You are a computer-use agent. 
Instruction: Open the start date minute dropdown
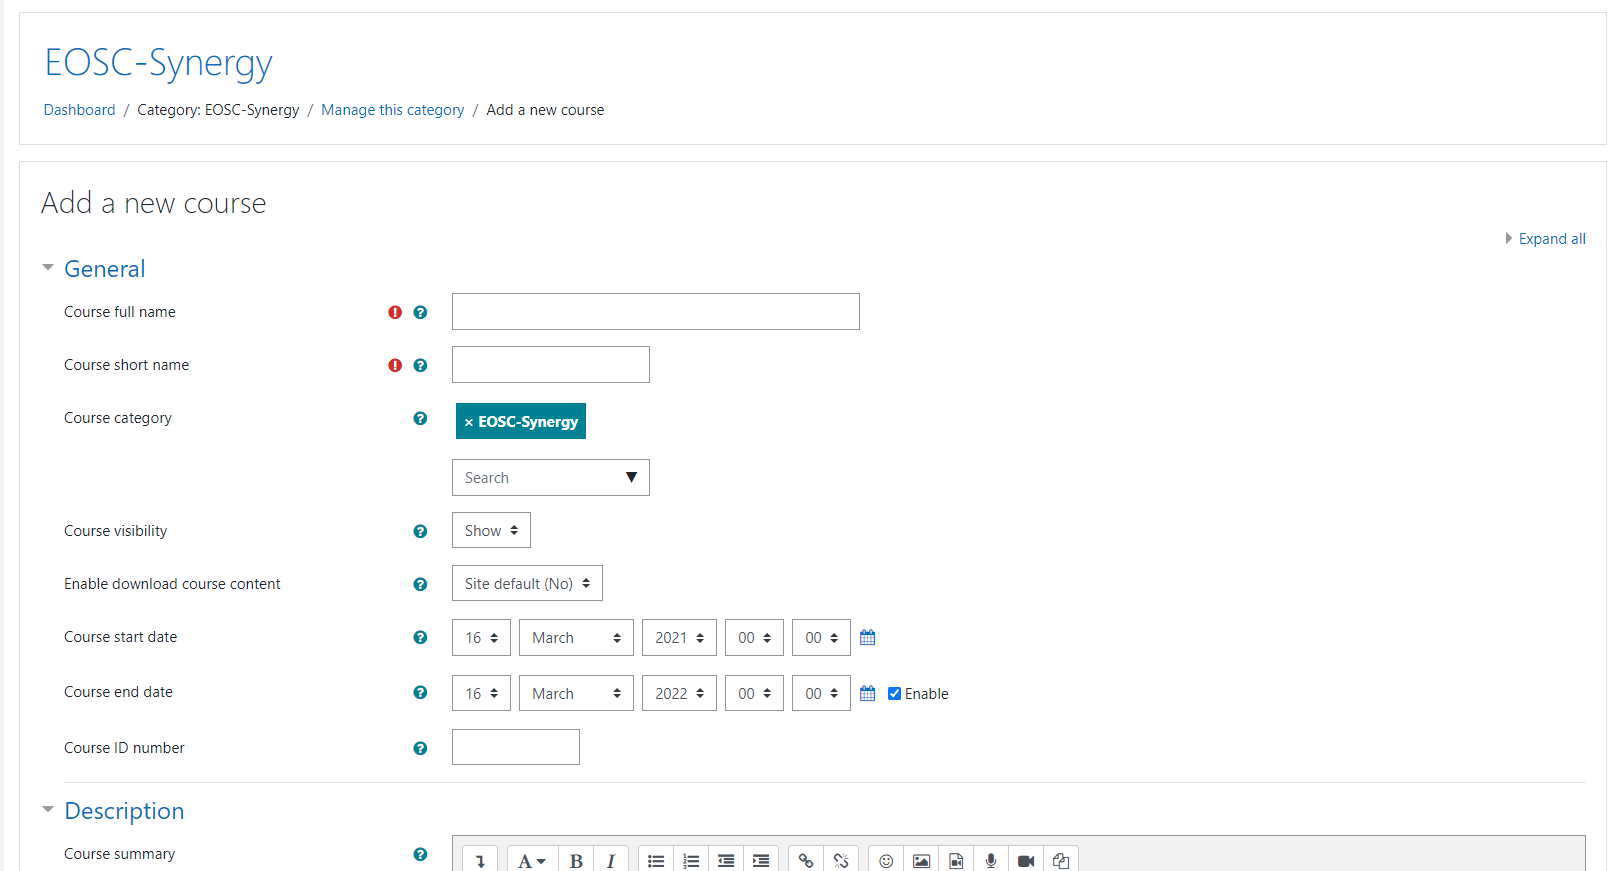[x=821, y=637]
